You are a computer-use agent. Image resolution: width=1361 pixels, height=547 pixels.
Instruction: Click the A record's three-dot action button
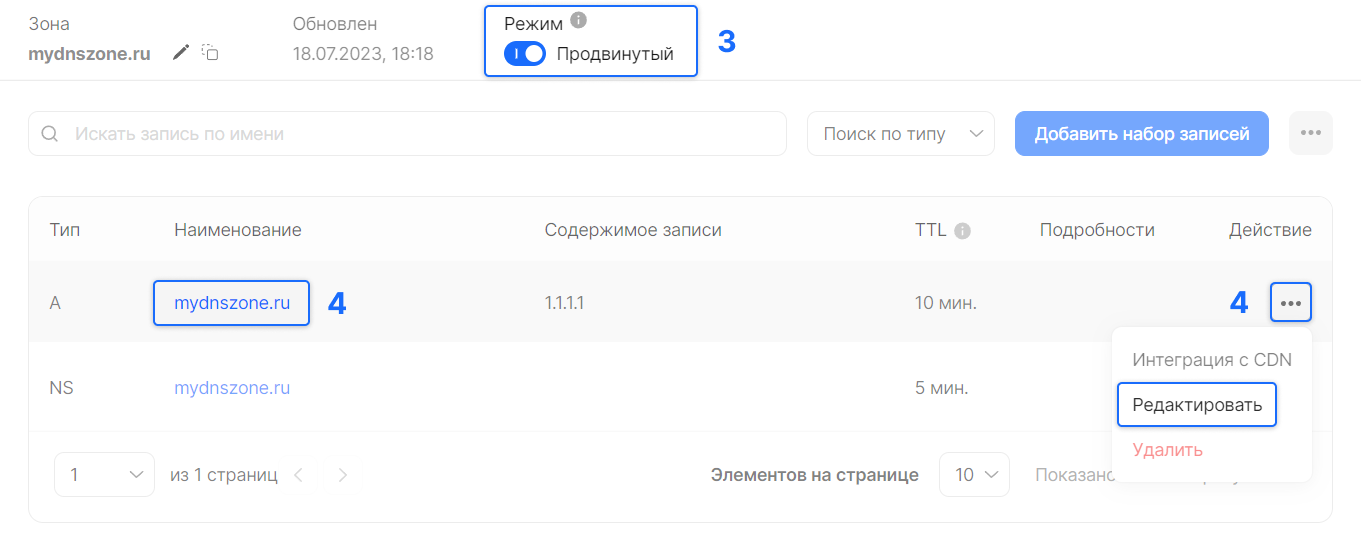[1290, 302]
